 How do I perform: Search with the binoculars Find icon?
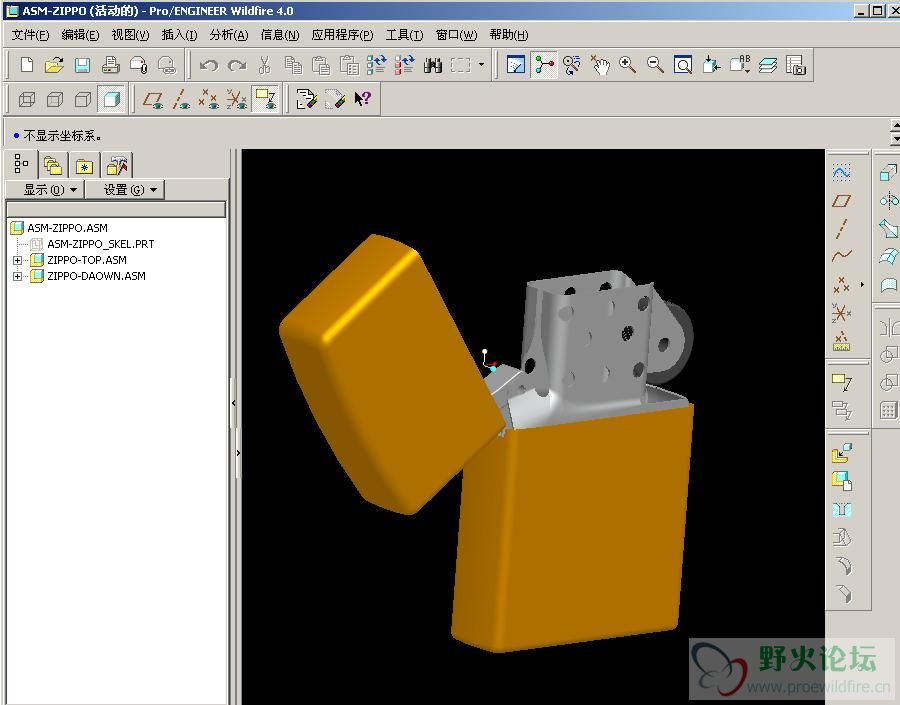click(433, 65)
